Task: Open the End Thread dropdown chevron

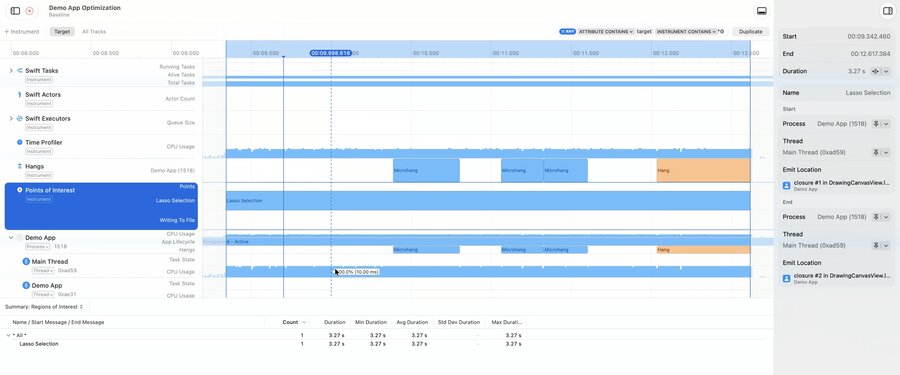Action: tap(886, 245)
